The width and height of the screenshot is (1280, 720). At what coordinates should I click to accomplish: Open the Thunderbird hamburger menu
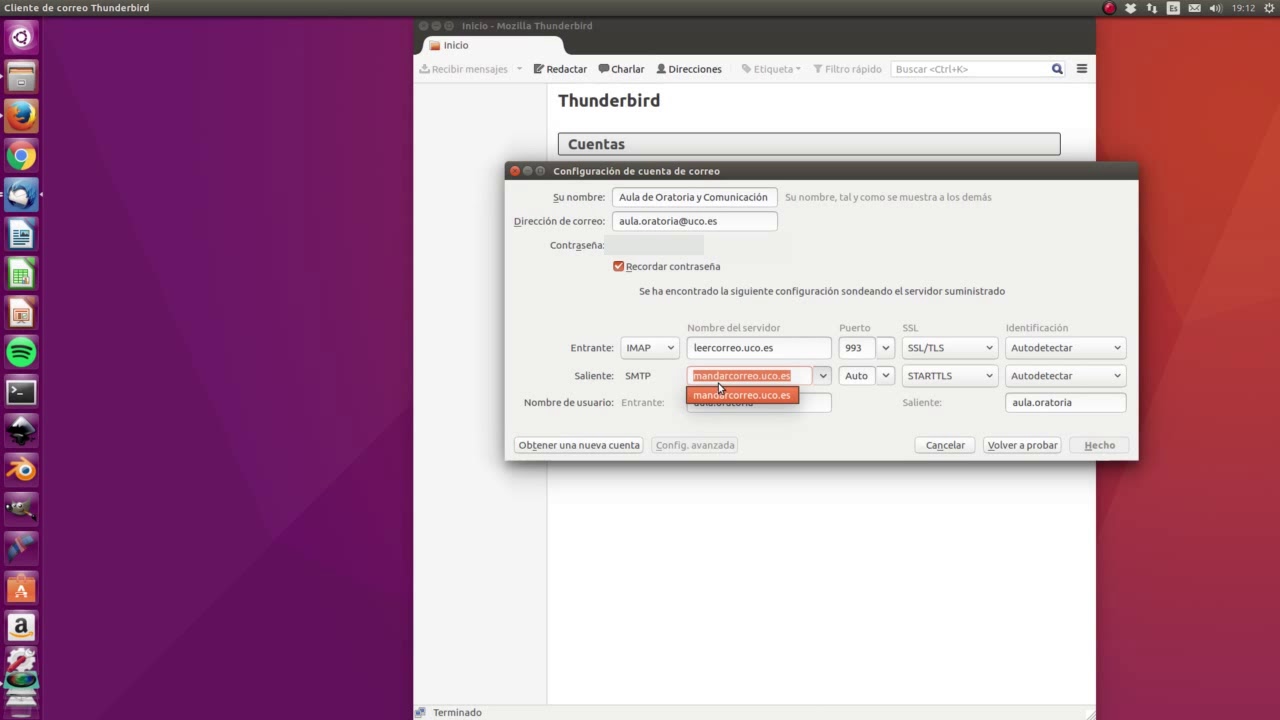pyautogui.click(x=1082, y=69)
